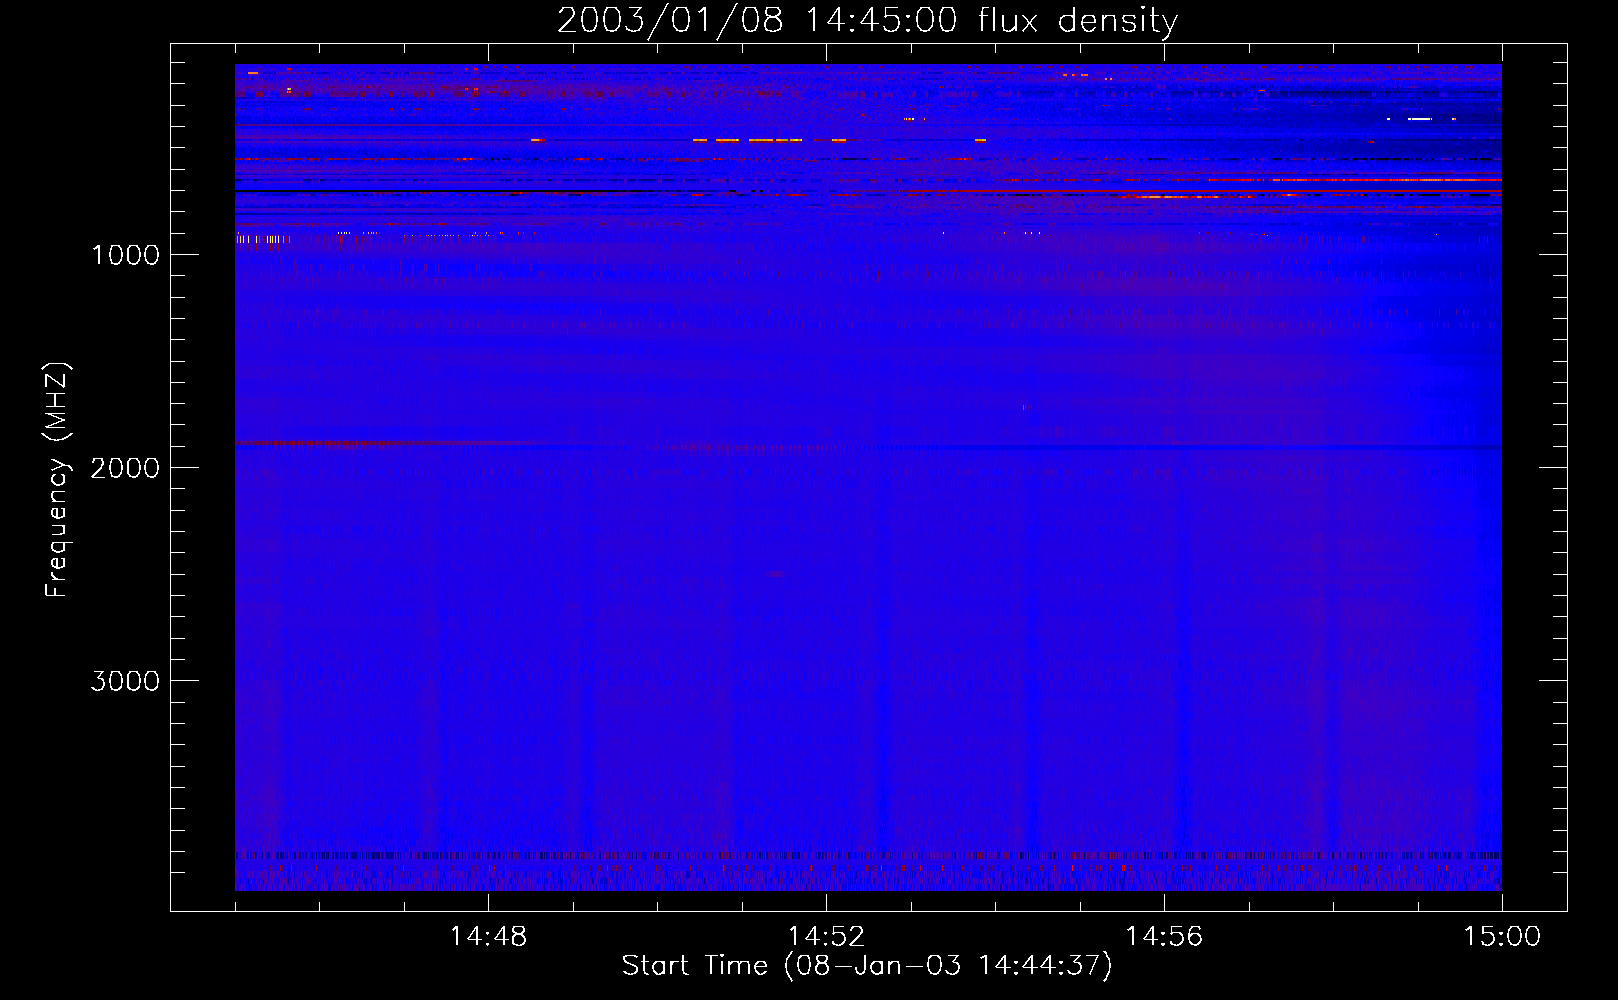This screenshot has width=1618, height=1000.
Task: Click the "Start Time (08-Jan-03 14:44:37)" axis label
Action: (867, 966)
